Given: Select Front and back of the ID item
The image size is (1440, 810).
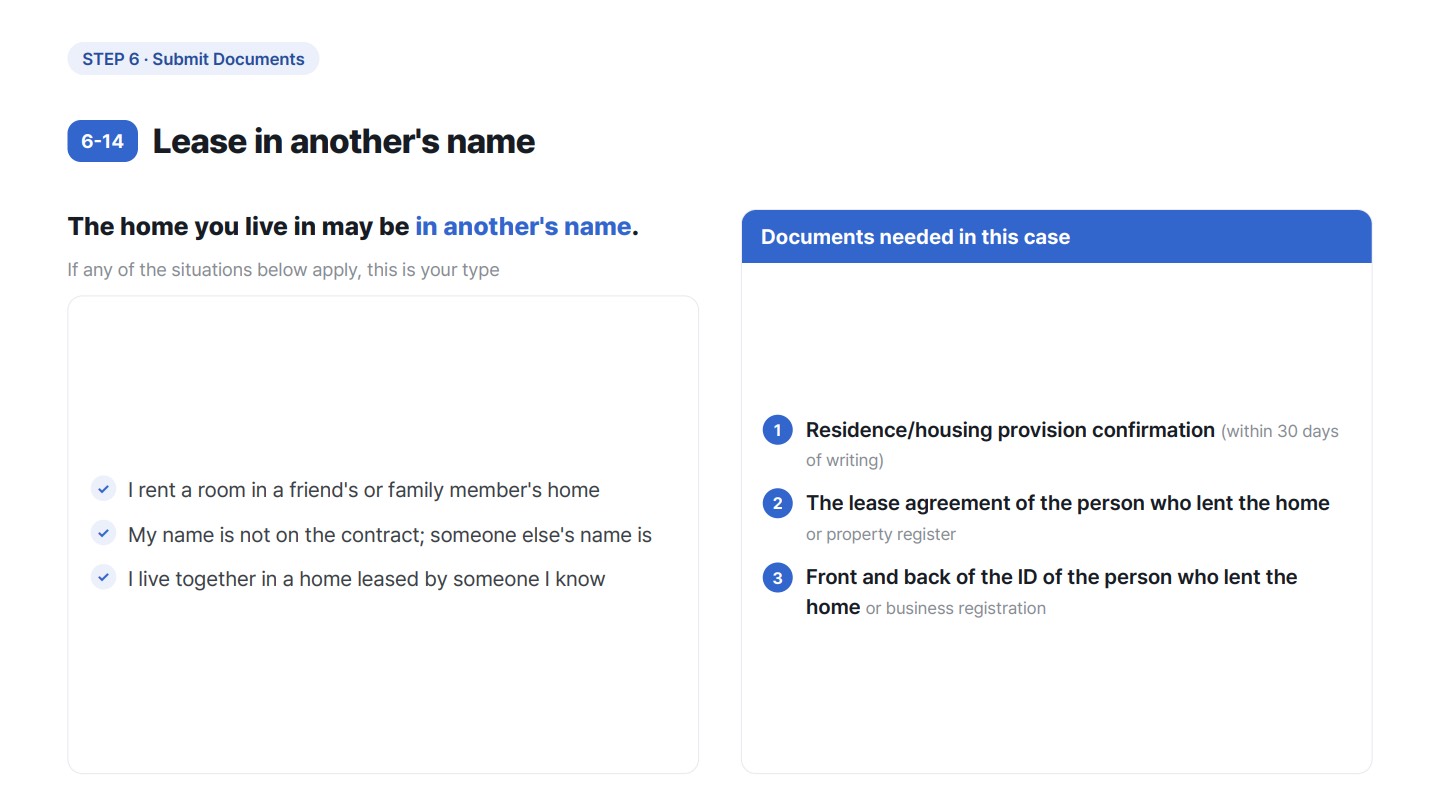Looking at the screenshot, I should click(1052, 592).
